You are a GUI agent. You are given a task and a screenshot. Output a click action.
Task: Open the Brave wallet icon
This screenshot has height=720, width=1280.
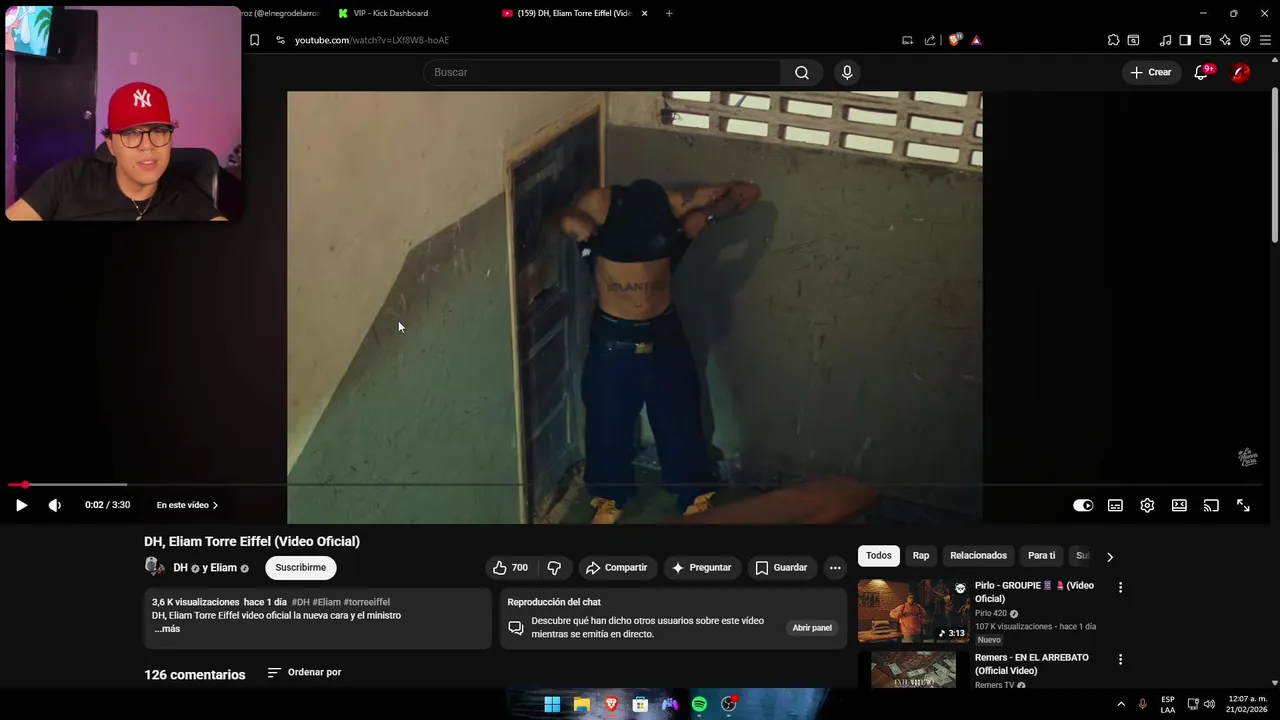coord(1205,40)
